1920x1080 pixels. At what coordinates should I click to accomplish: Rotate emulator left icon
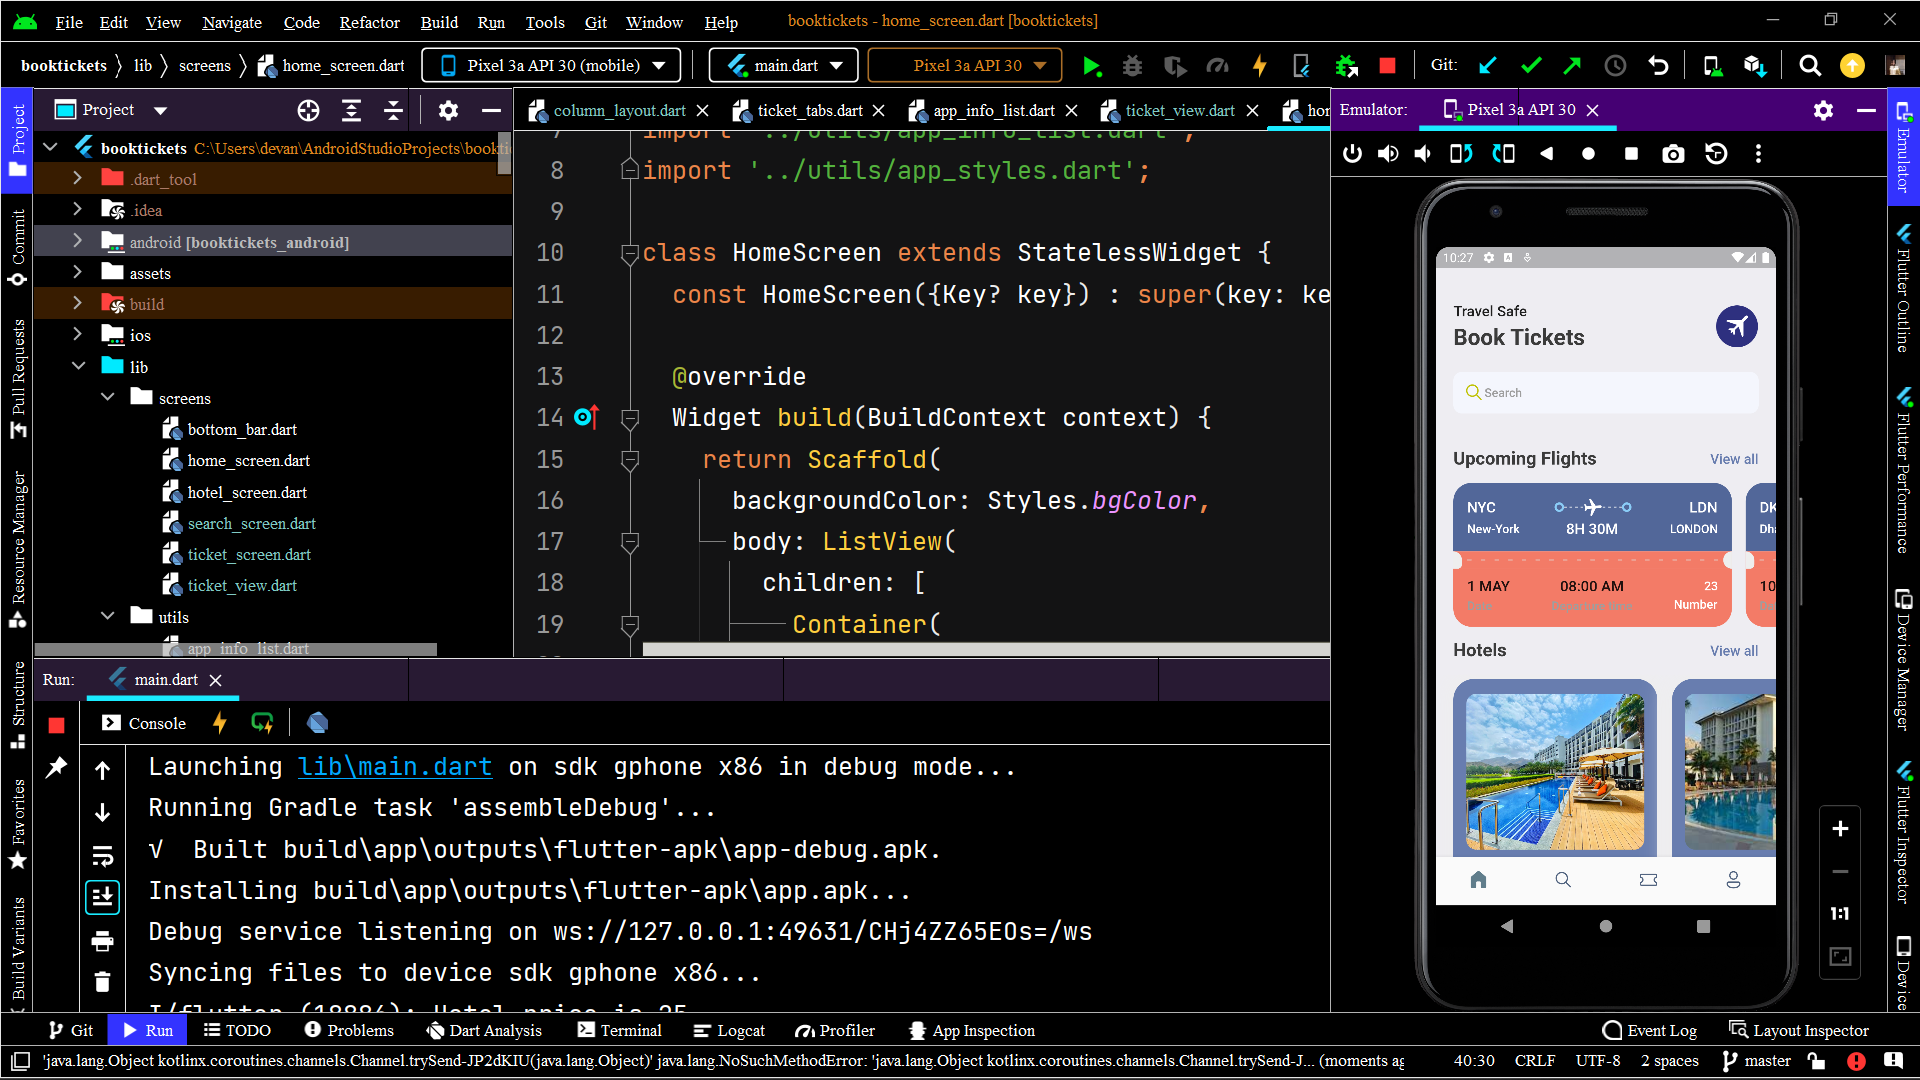[1461, 154]
